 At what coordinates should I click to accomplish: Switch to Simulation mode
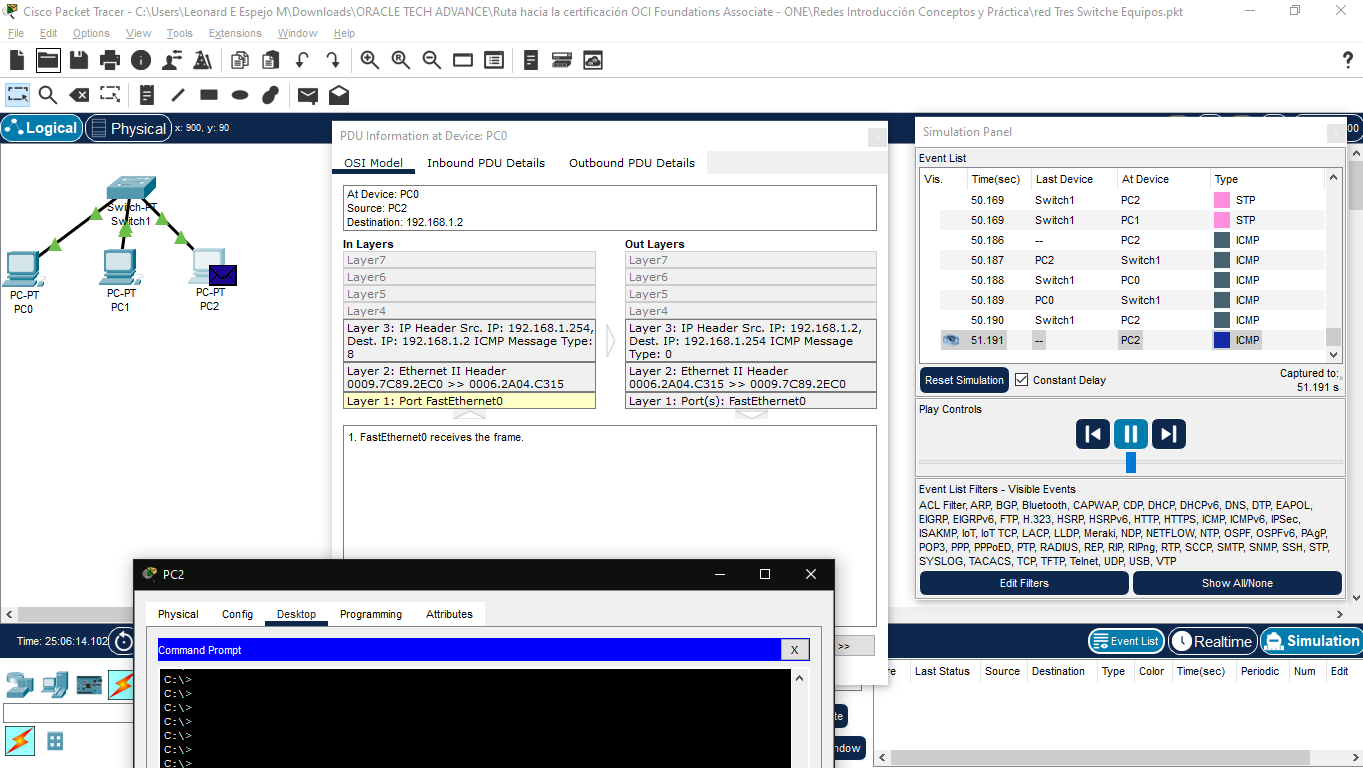coord(1311,641)
